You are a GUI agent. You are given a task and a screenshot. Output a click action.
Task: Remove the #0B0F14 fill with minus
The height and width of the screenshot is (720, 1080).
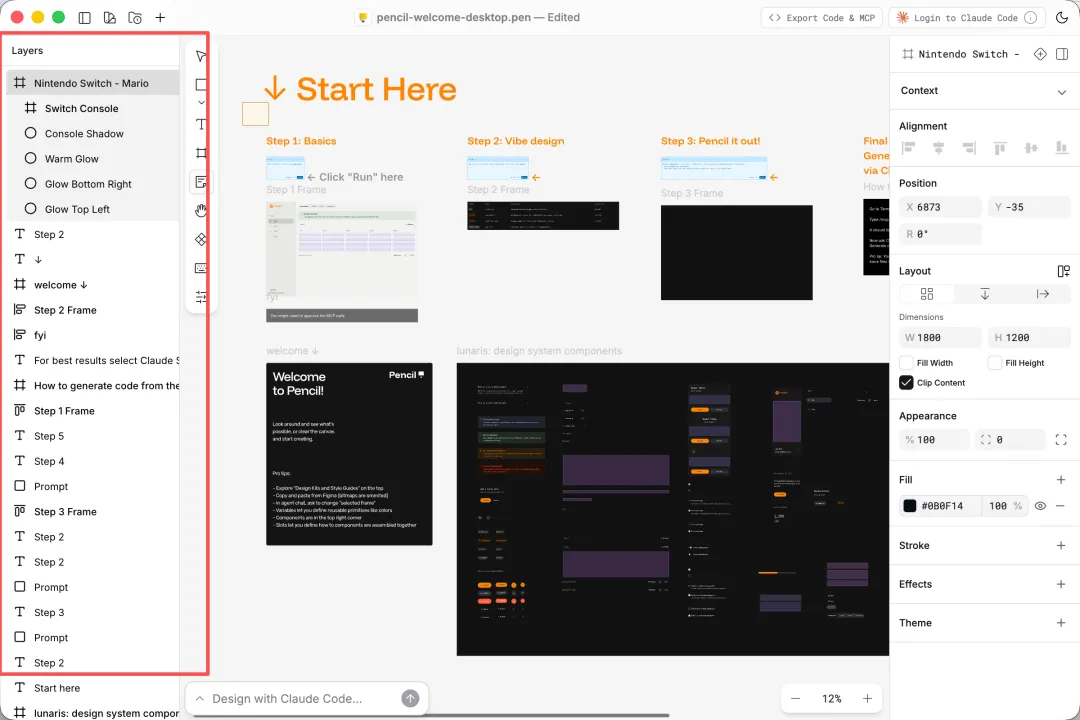click(x=1060, y=506)
